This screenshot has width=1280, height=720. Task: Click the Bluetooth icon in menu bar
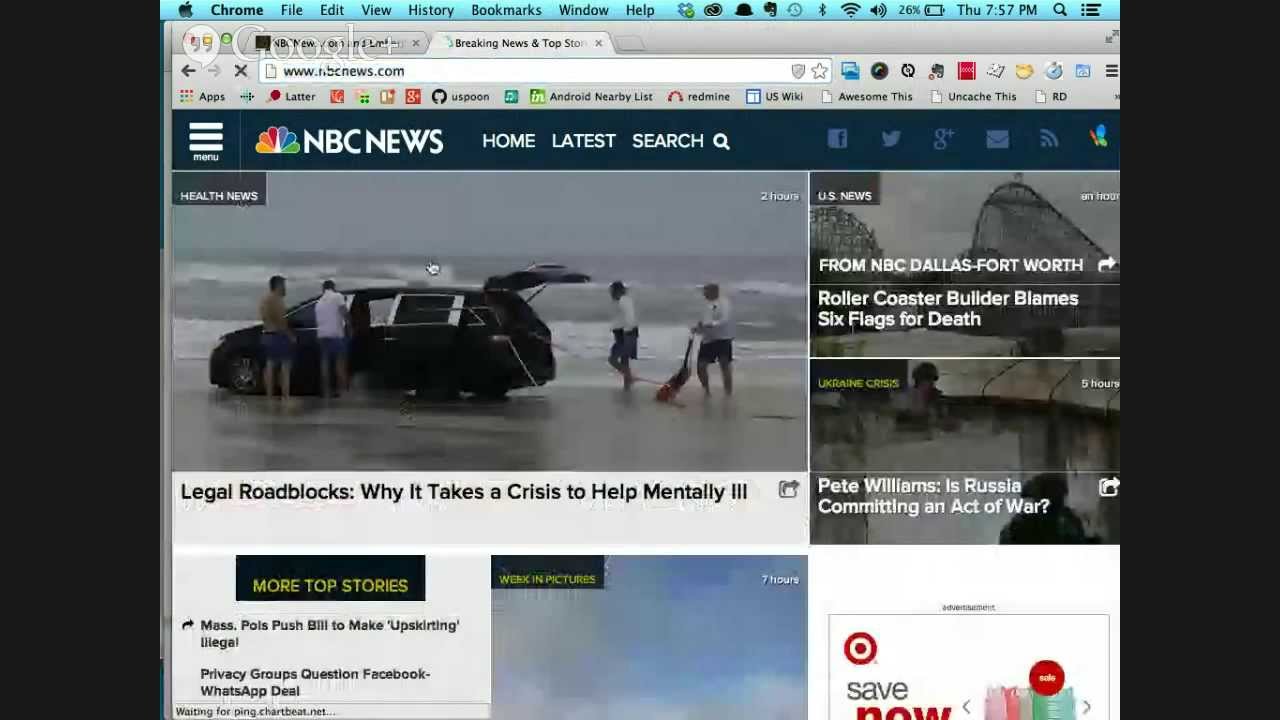click(x=822, y=10)
